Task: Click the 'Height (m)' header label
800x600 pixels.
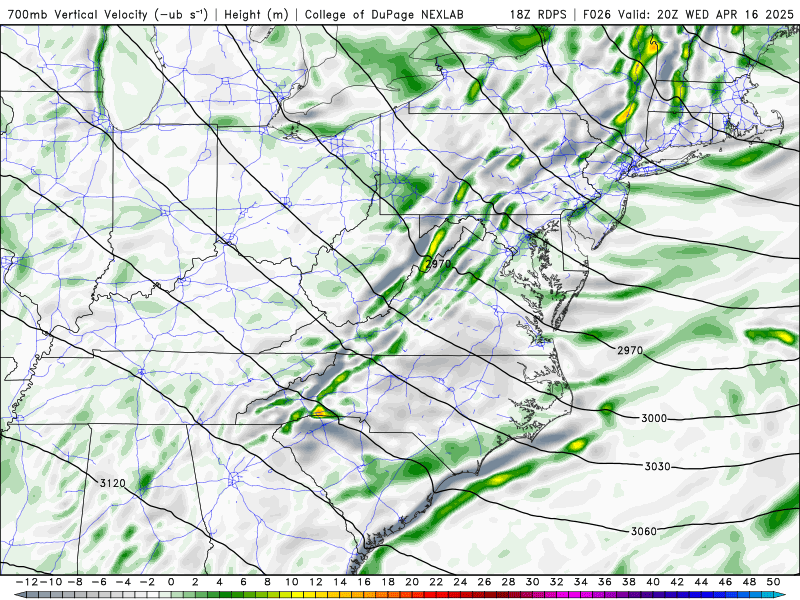Action: [x=256, y=14]
